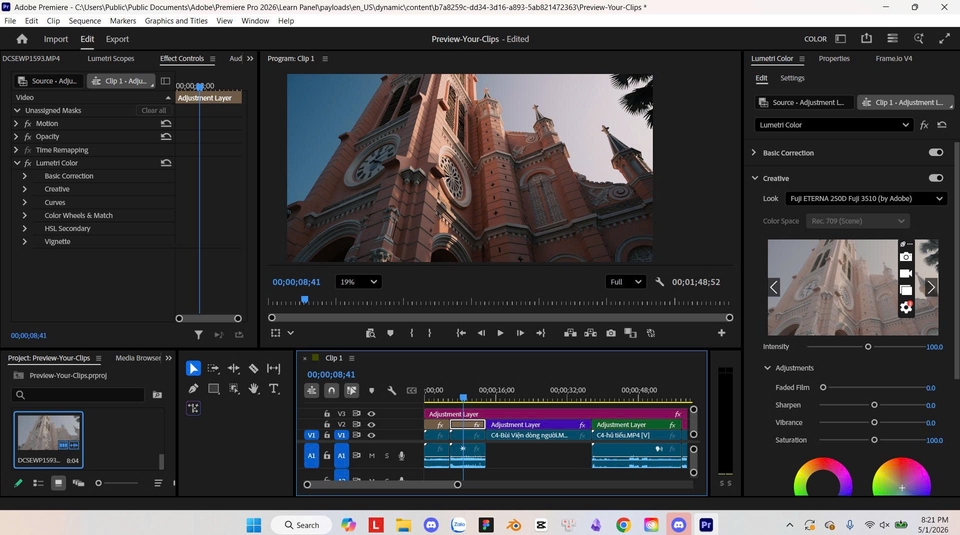Select the Hand tool
This screenshot has width=960, height=535.
253,389
